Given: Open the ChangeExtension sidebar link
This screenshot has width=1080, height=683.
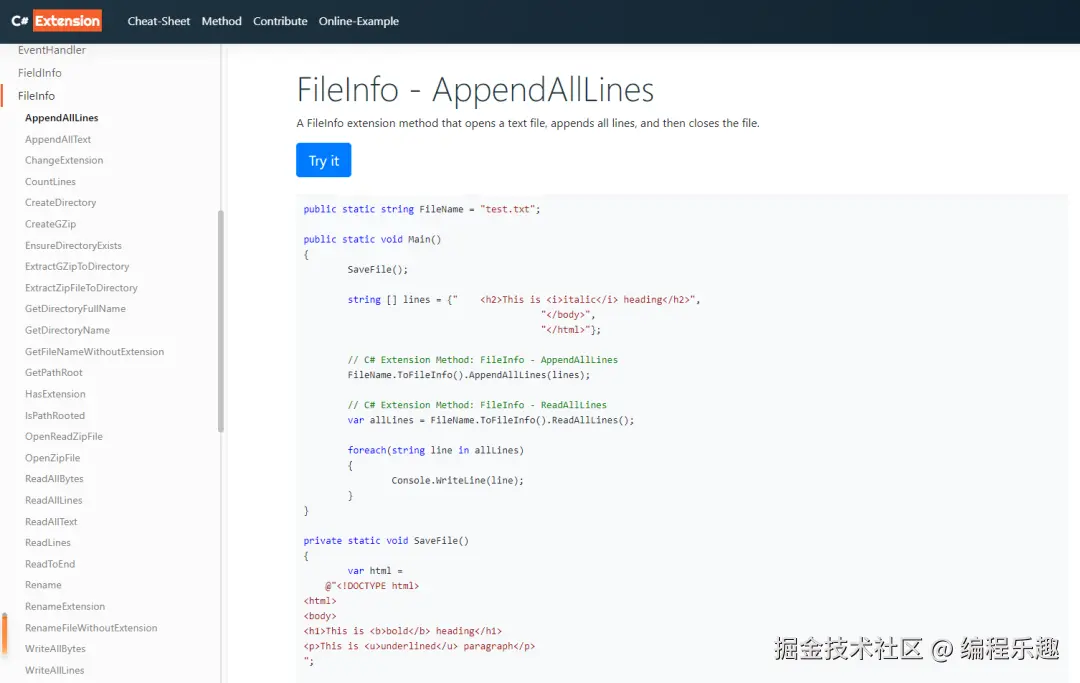Looking at the screenshot, I should [64, 160].
